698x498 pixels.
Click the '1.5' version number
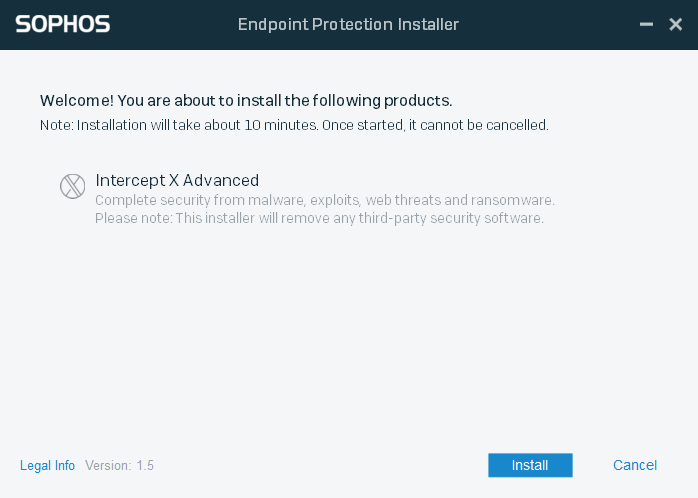tap(145, 465)
